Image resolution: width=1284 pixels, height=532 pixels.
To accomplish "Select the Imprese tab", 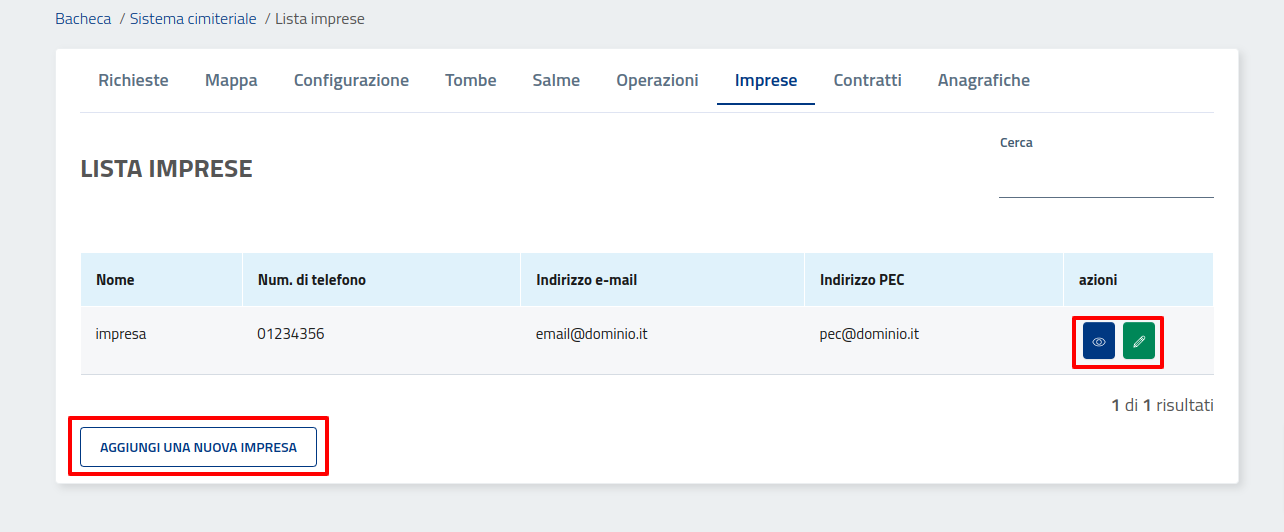I will 765,80.
